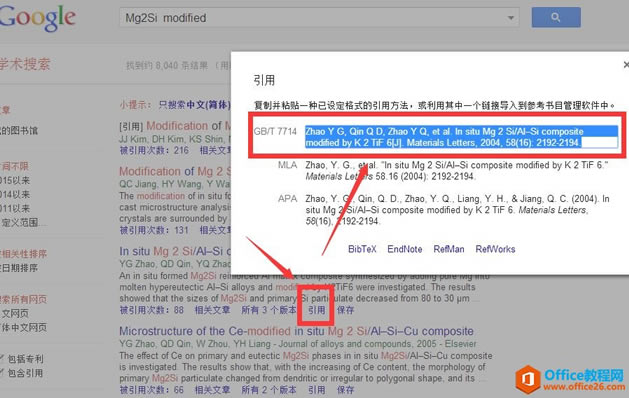629x398 pixels.
Task: Select 日期排序 sorting option in sidebar
Action: pyautogui.click(x=19, y=268)
